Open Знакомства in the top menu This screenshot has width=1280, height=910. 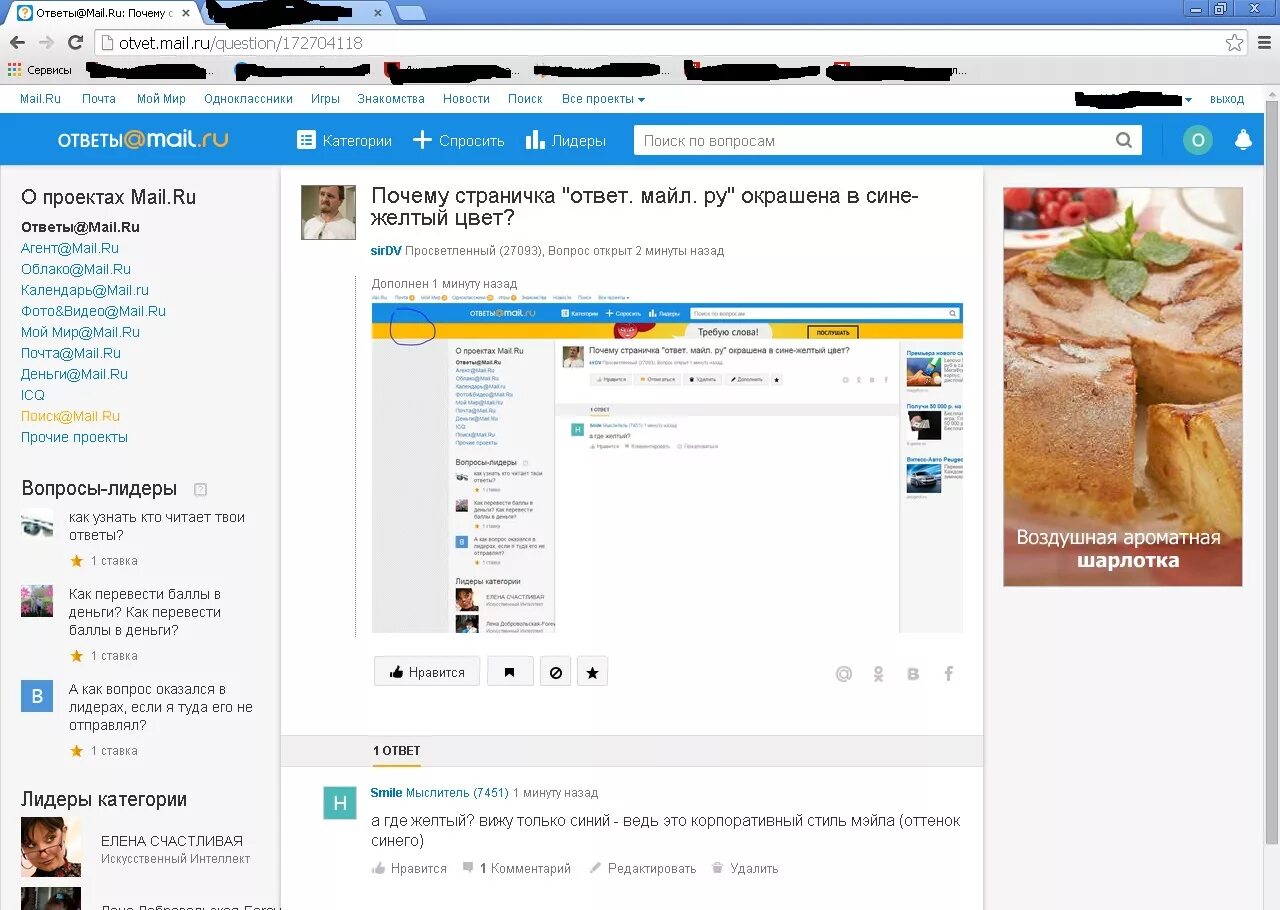(391, 99)
